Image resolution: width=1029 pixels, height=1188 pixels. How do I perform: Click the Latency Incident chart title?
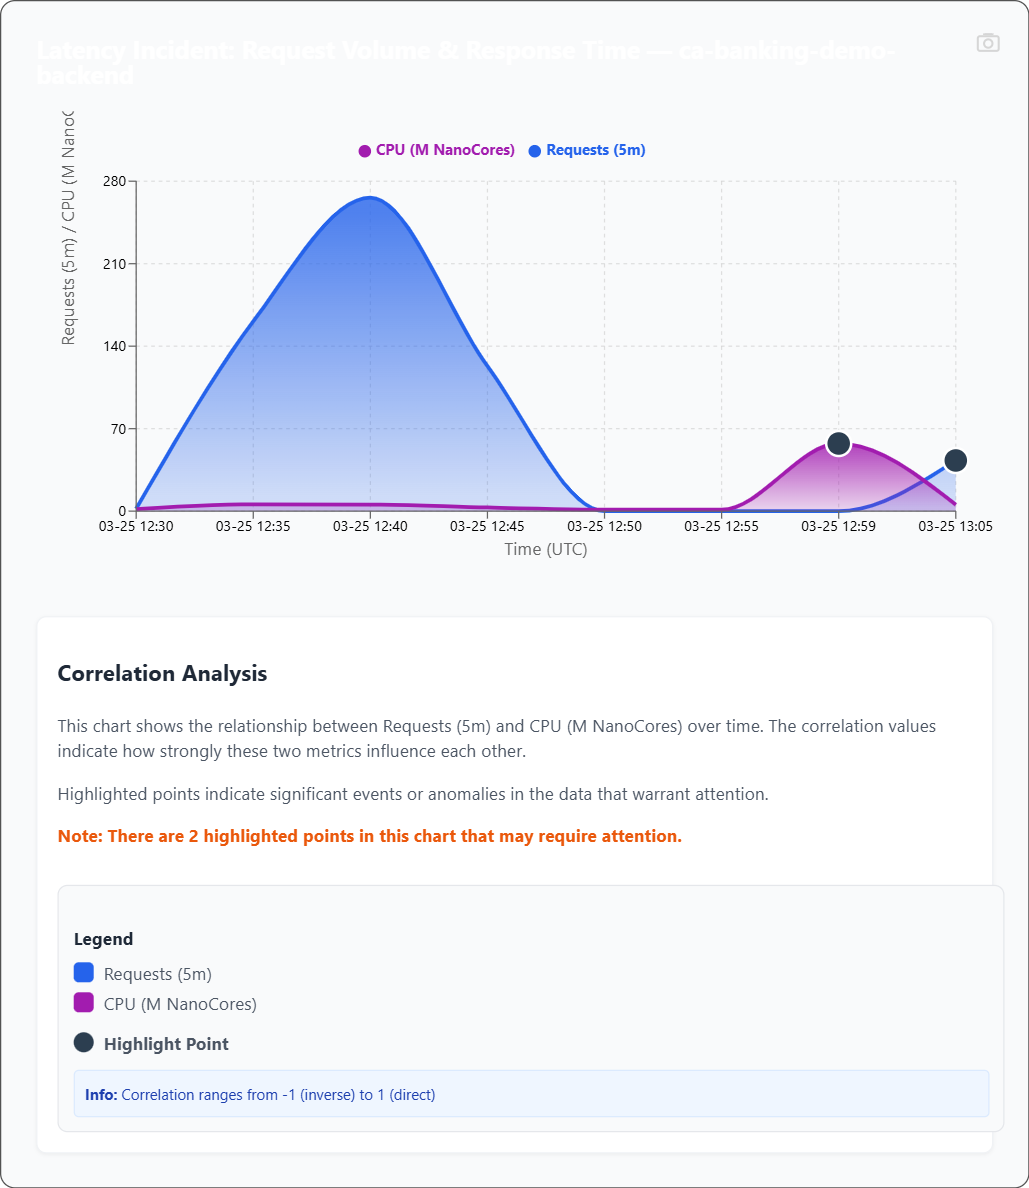pos(465,62)
